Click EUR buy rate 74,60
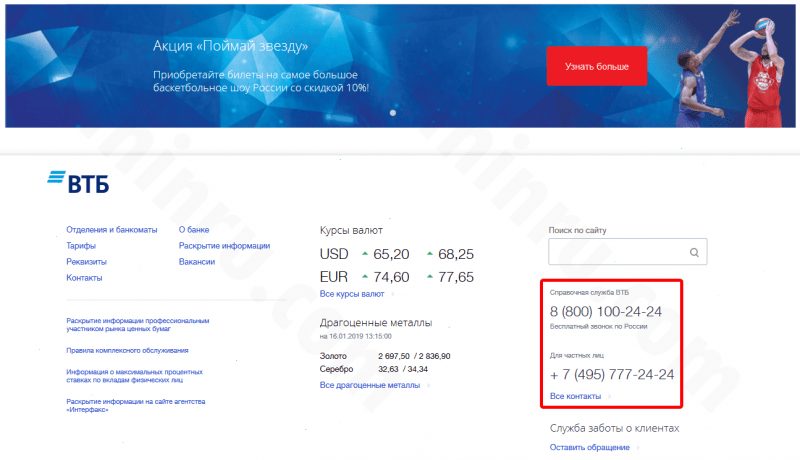 391,277
